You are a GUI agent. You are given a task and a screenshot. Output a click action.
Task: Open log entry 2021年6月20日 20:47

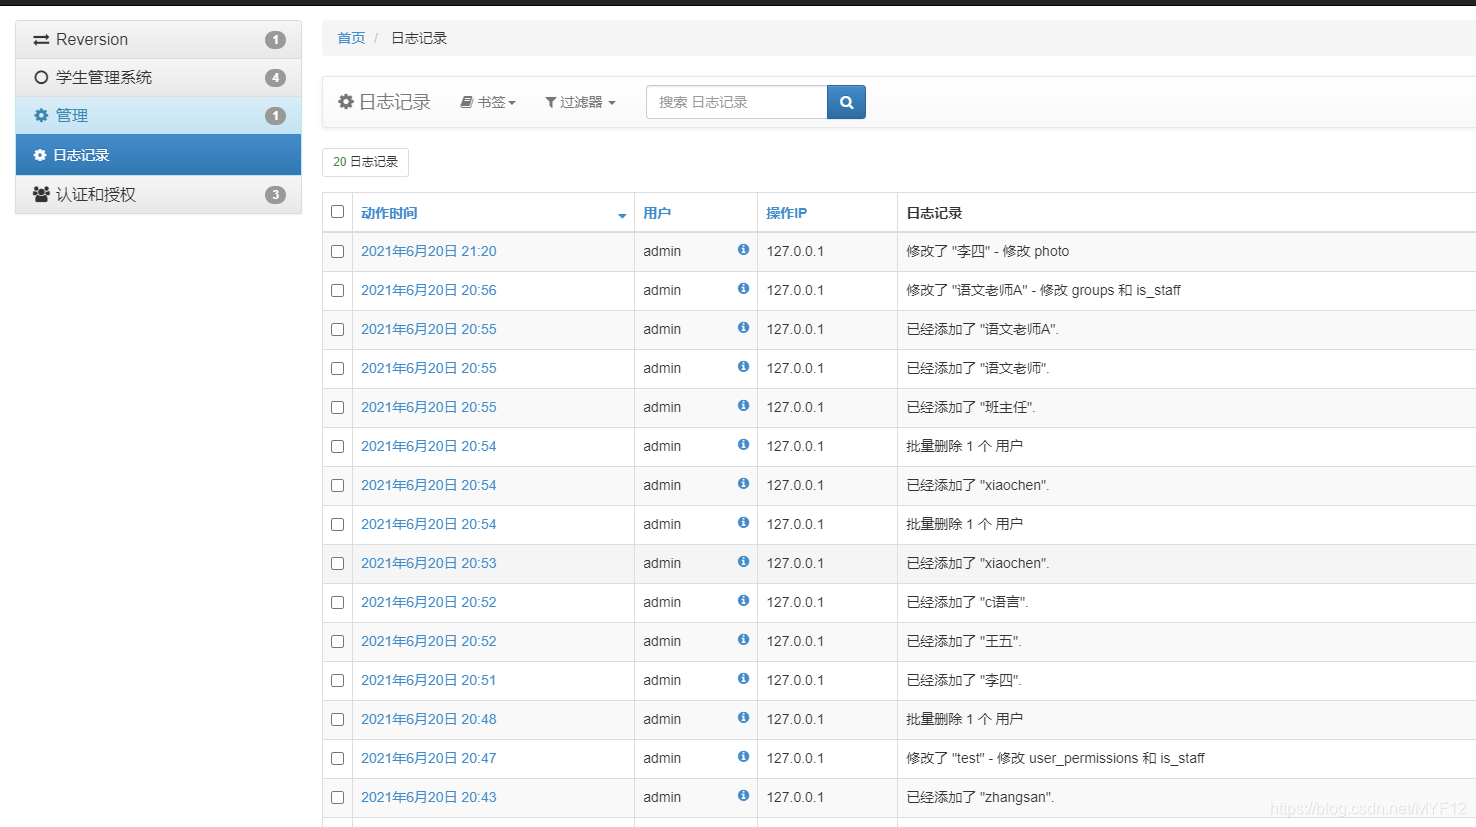click(x=429, y=758)
